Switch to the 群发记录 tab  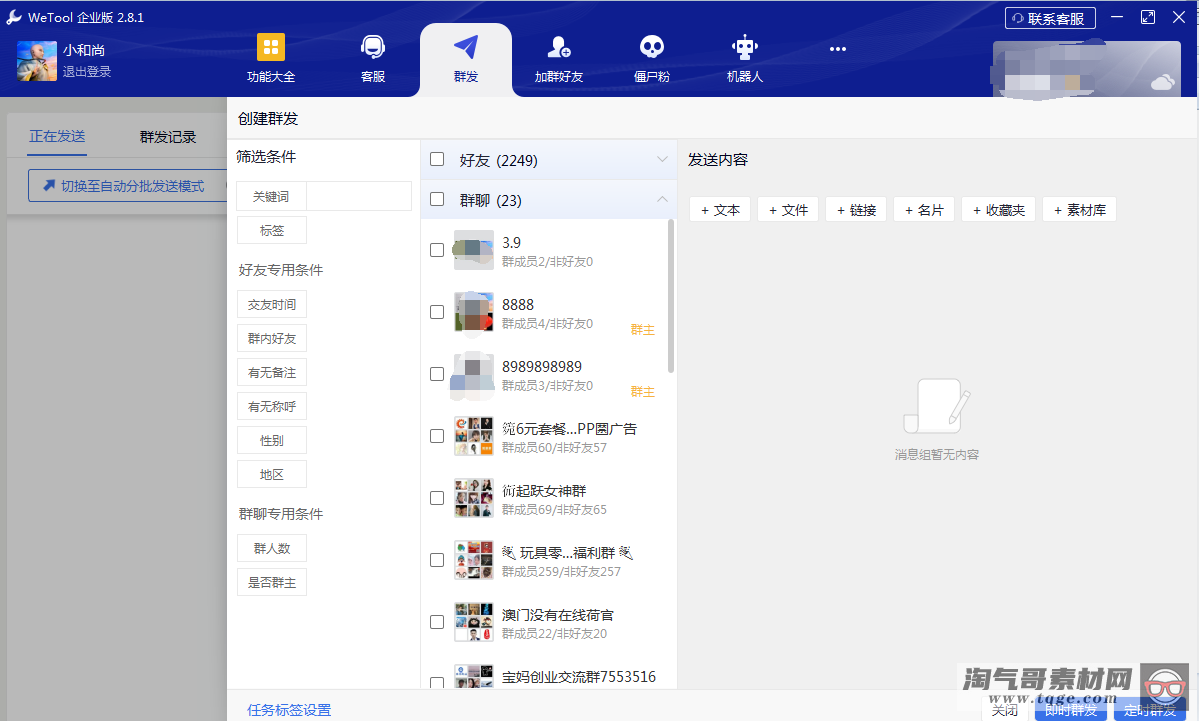168,137
